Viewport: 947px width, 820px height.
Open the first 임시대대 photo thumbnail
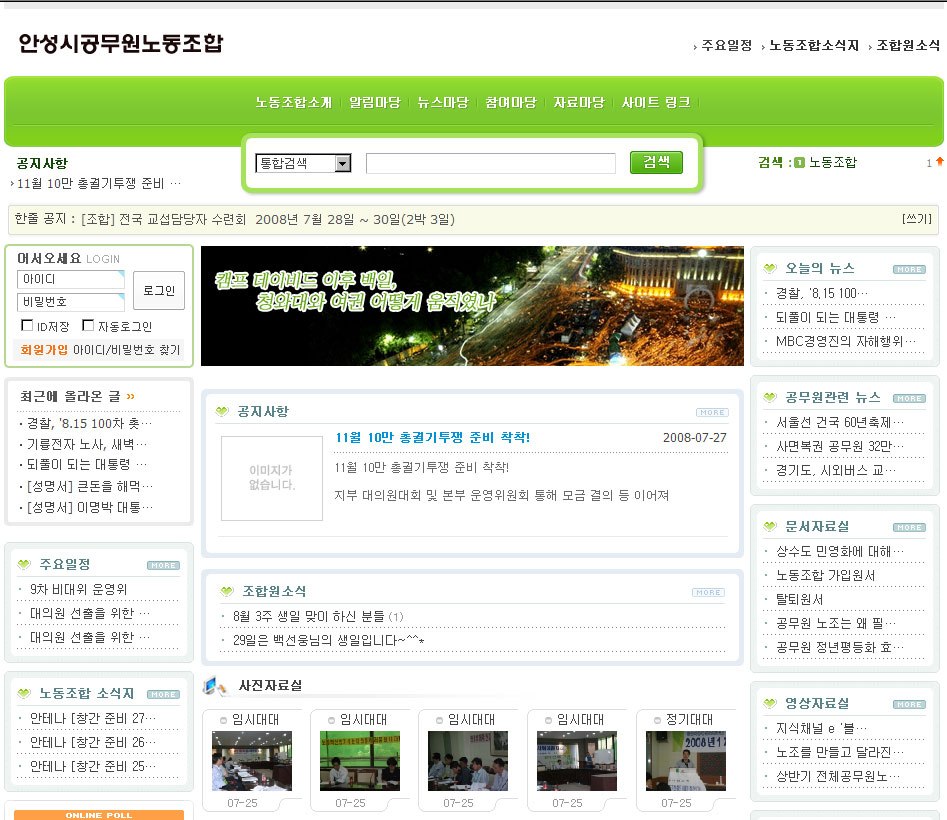coord(251,761)
